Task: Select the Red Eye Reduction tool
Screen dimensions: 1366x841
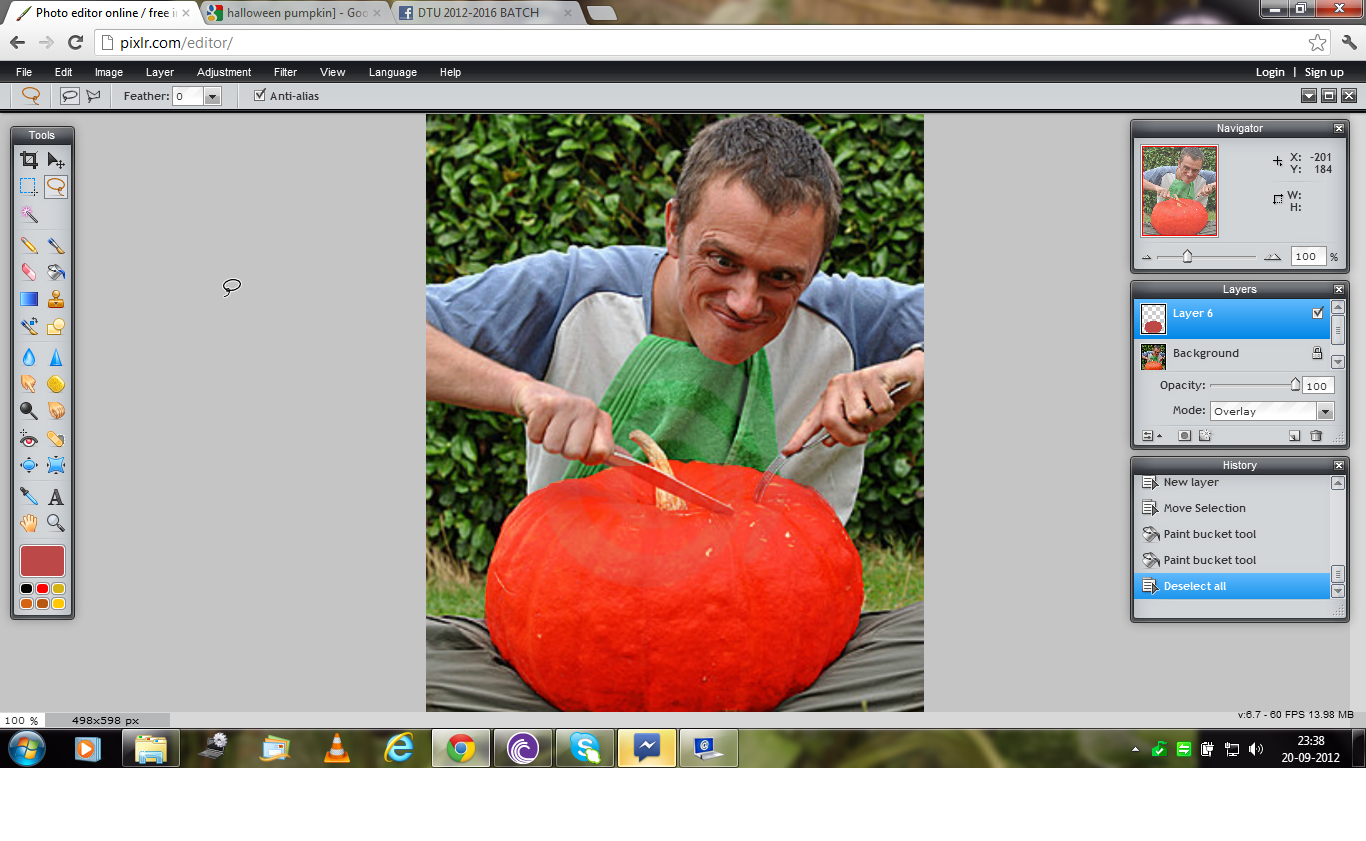Action: (29, 438)
